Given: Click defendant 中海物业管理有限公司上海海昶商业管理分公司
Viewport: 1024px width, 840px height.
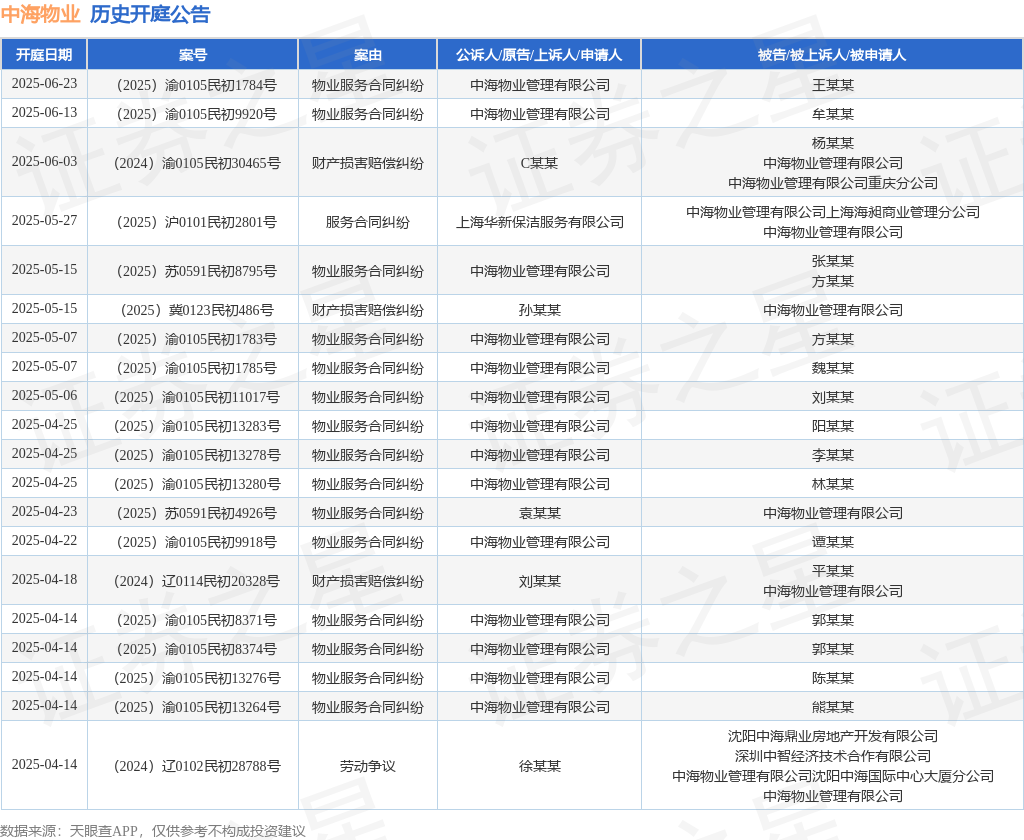Looking at the screenshot, I should pos(833,212).
